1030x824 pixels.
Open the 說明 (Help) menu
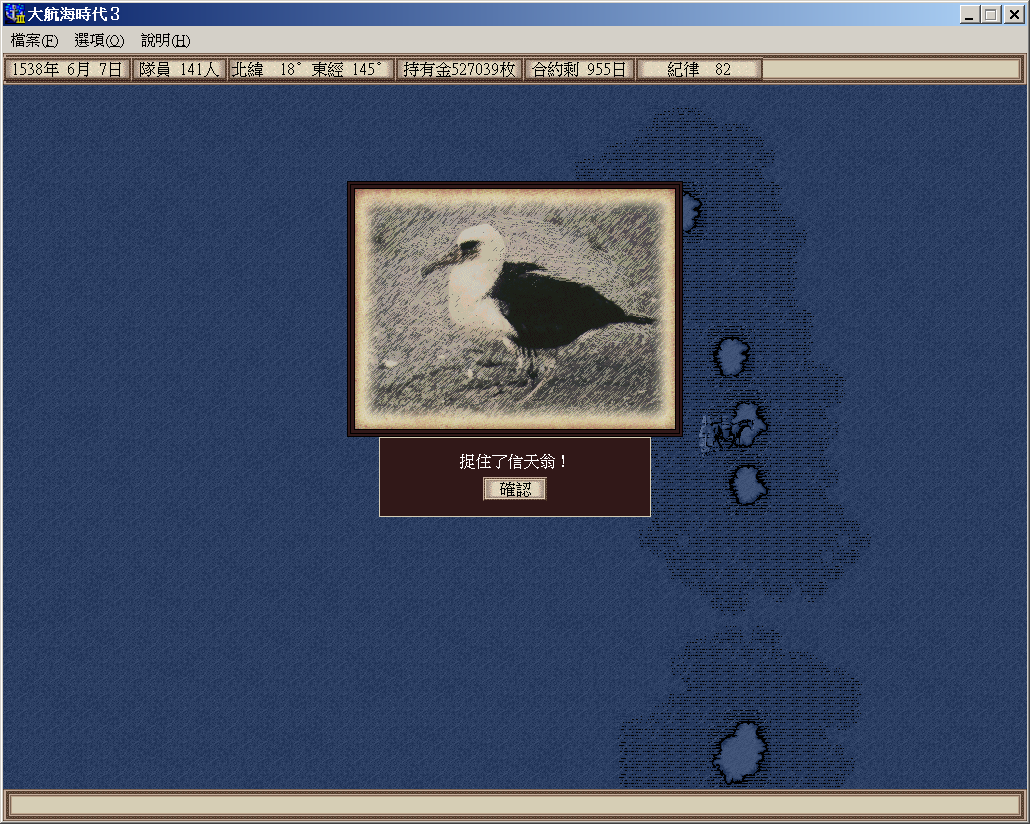click(165, 41)
